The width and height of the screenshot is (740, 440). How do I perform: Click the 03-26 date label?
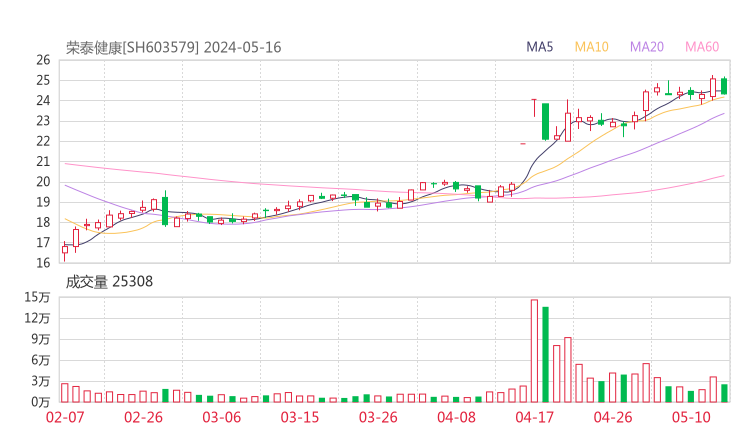click(x=378, y=417)
